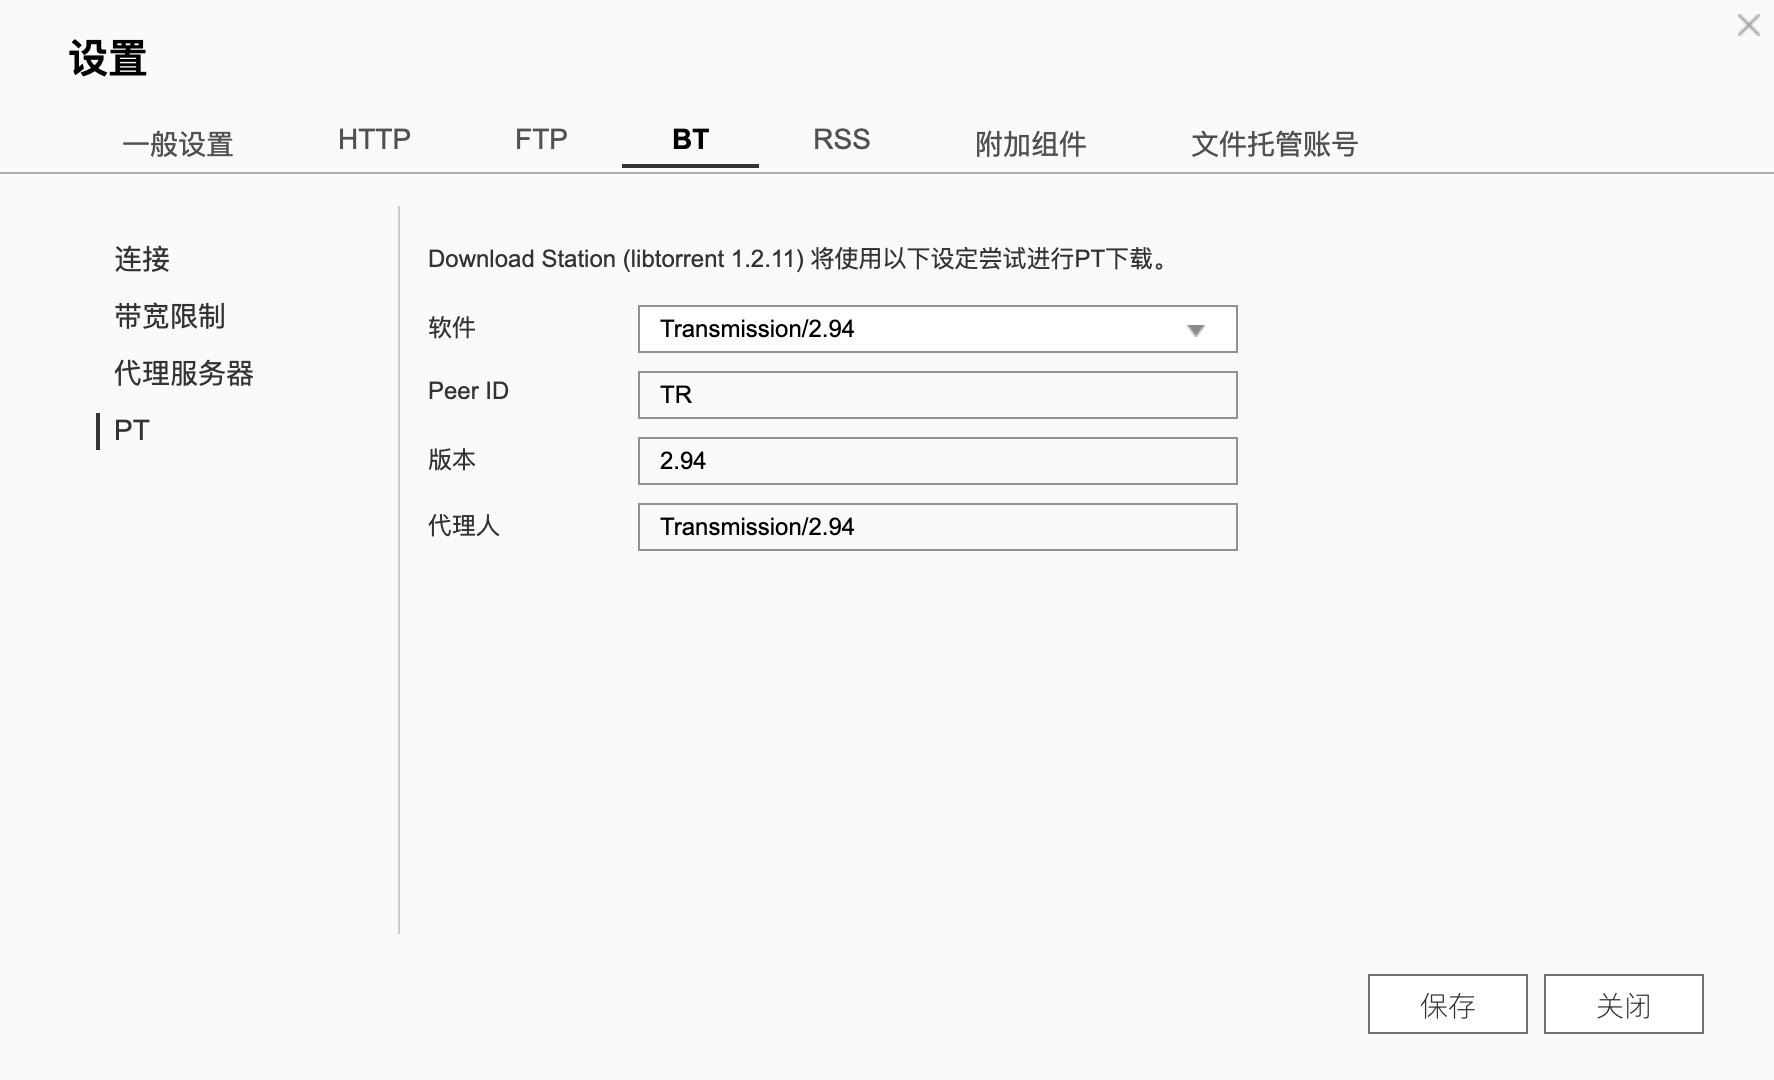Viewport: 1774px width, 1080px height.
Task: Select 连接 in the sidebar
Action: tap(141, 260)
